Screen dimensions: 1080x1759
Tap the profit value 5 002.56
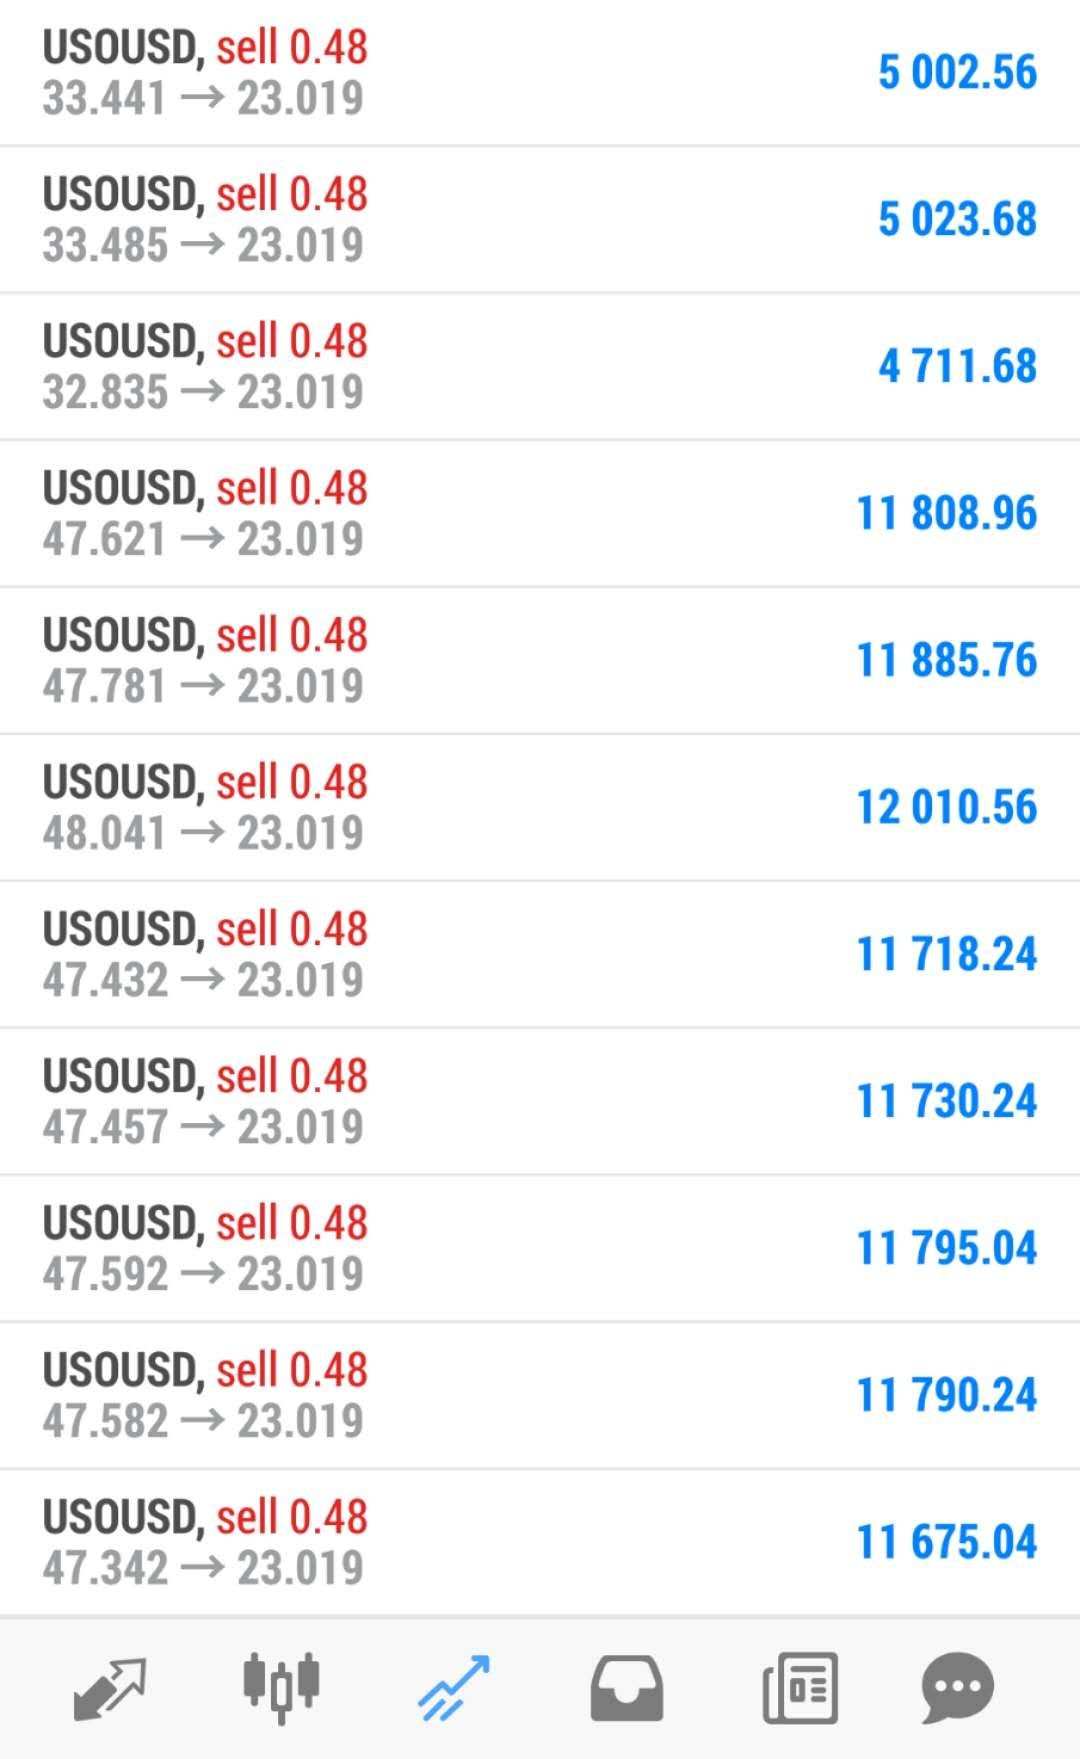[x=957, y=73]
